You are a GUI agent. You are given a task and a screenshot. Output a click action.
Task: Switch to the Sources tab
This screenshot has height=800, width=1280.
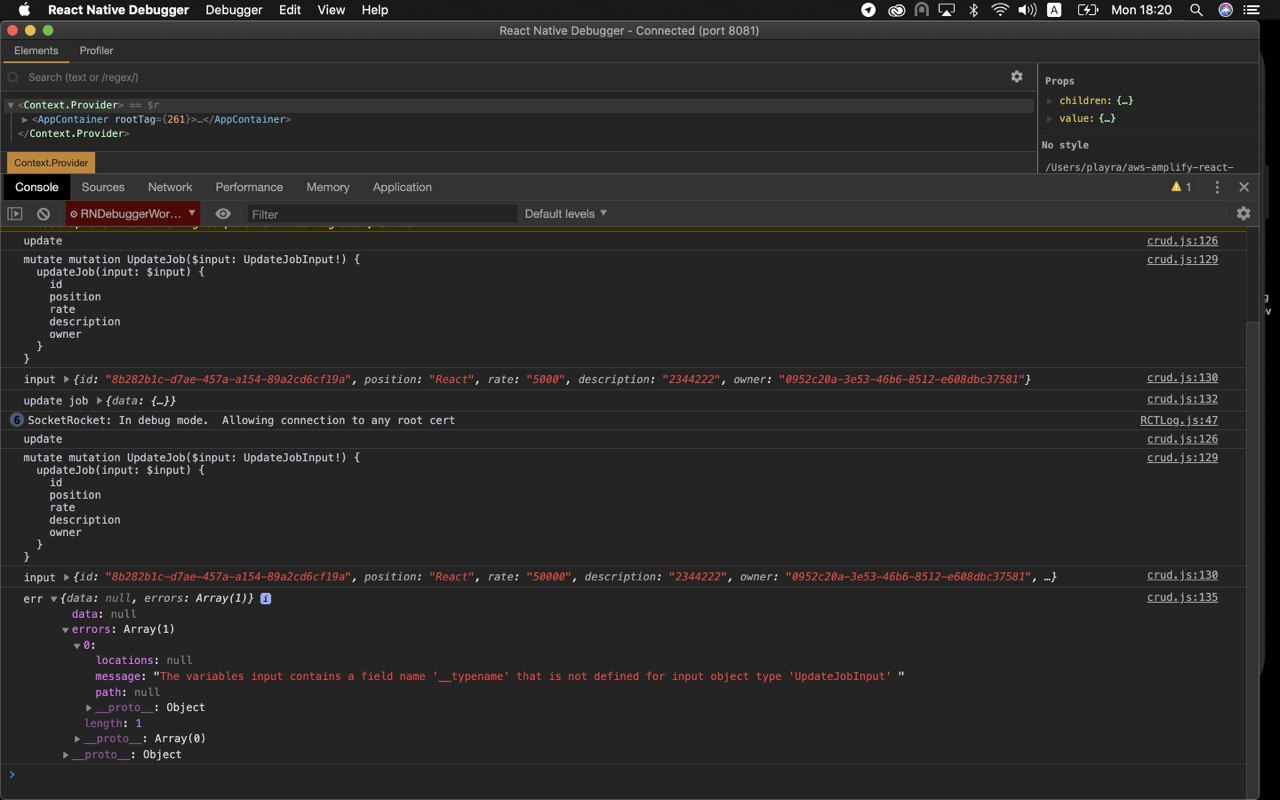click(103, 187)
